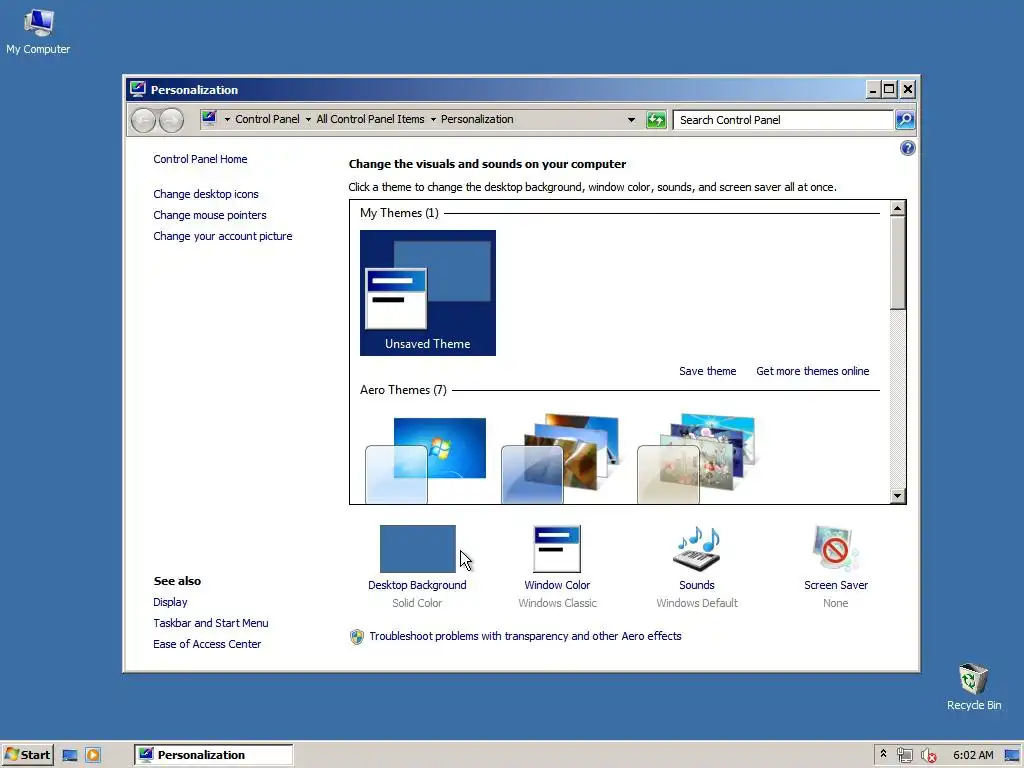Select the Personalization taskbar button
The width and height of the screenshot is (1024, 768).
tap(214, 755)
